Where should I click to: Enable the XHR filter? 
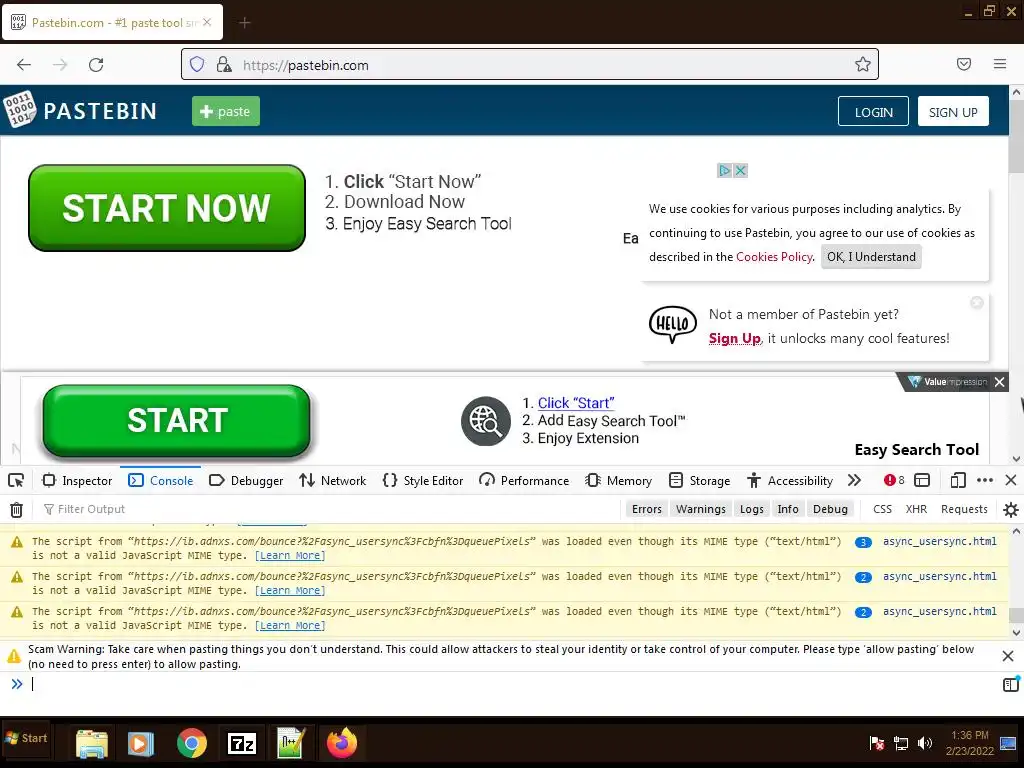pos(916,509)
